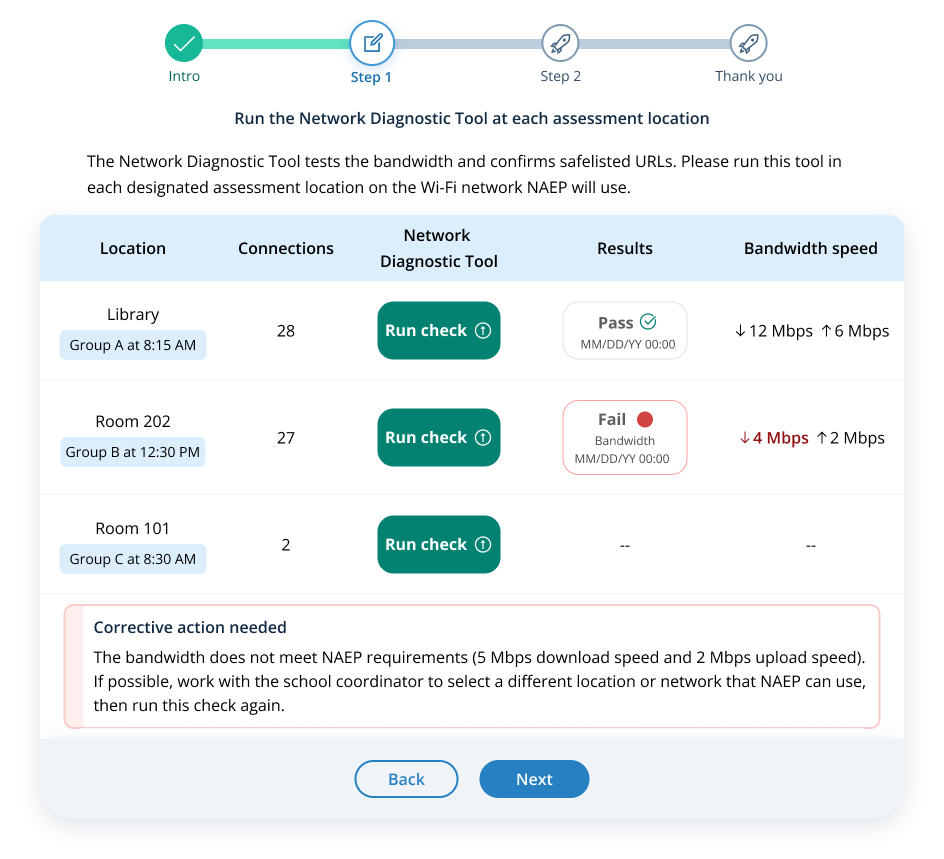Open the Step 2 label
The width and height of the screenshot is (944, 859).
(x=560, y=76)
